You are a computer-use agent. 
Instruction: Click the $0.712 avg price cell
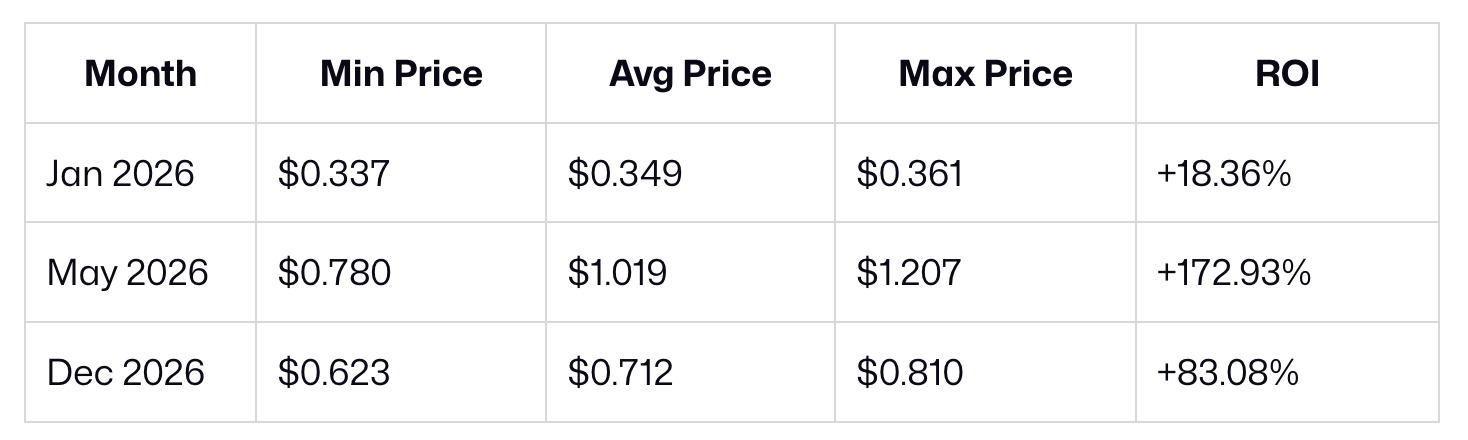[620, 373]
